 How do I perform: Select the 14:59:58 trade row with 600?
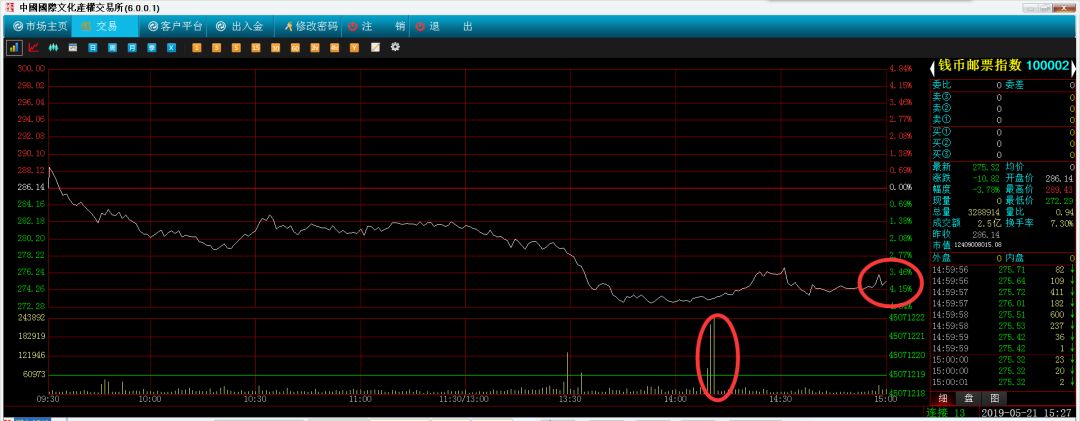click(x=1002, y=314)
